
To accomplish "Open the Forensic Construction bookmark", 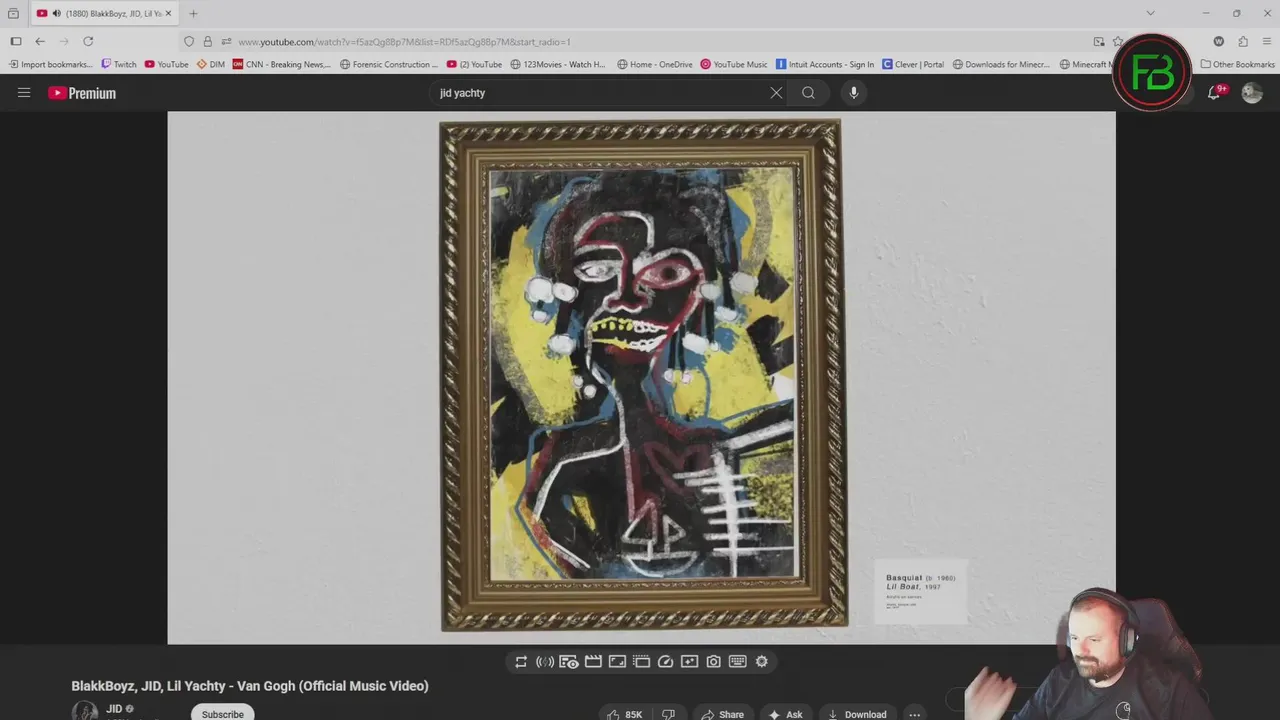I will coord(388,64).
